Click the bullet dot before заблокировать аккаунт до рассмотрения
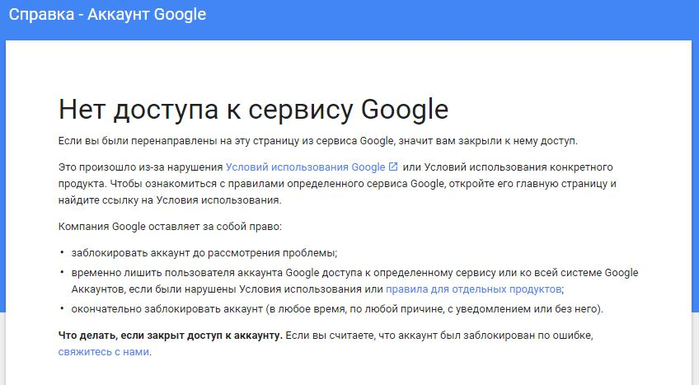The width and height of the screenshot is (699, 385). [x=62, y=253]
